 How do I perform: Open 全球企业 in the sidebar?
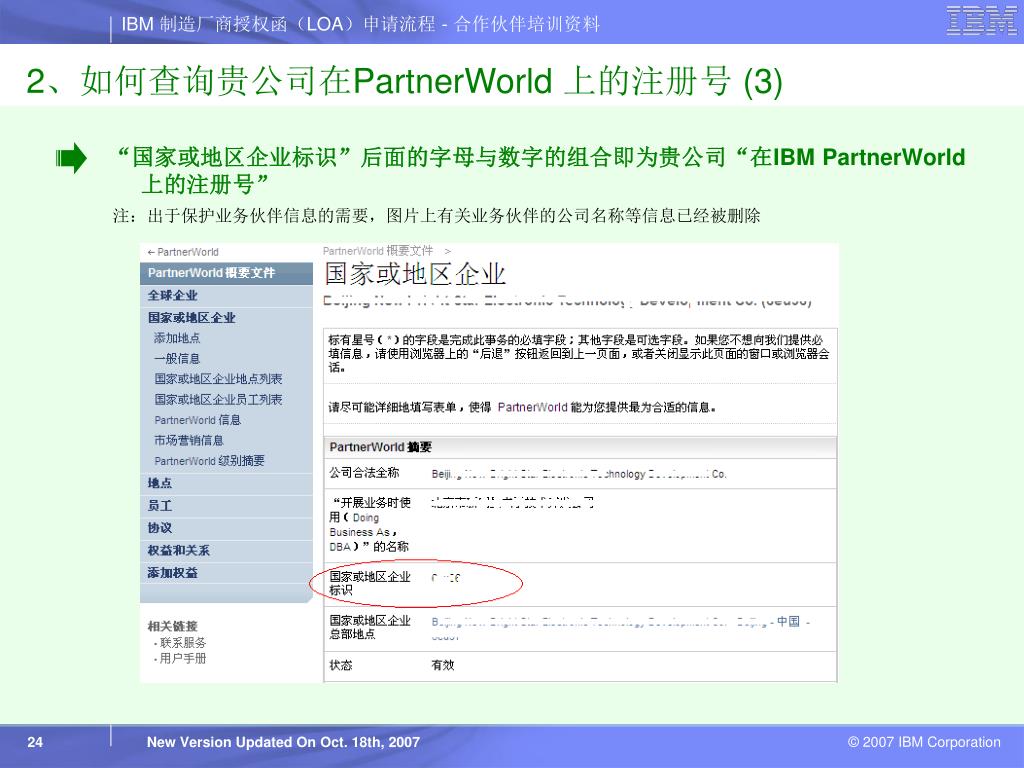tap(173, 295)
